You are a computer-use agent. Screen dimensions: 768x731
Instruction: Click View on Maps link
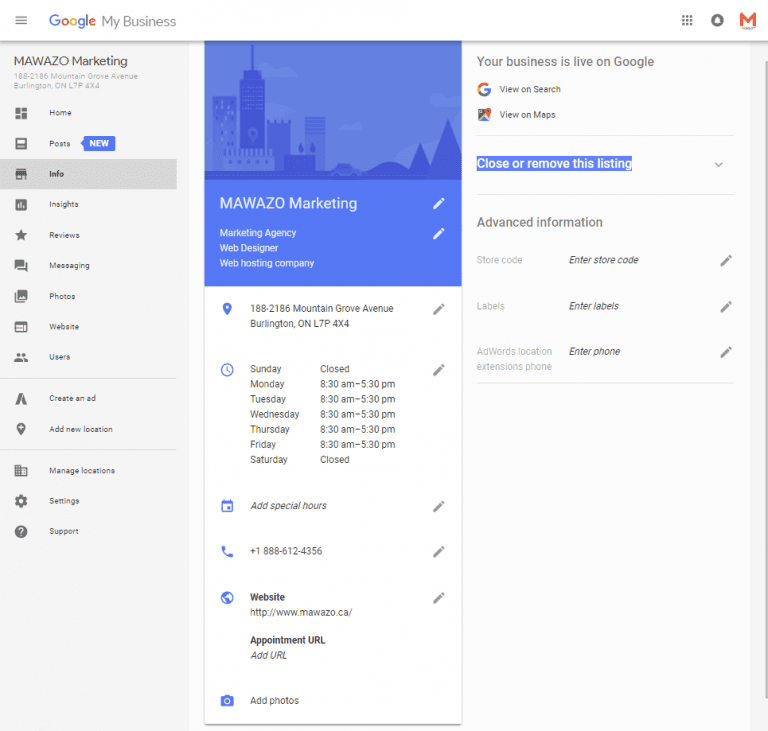pyautogui.click(x=527, y=115)
